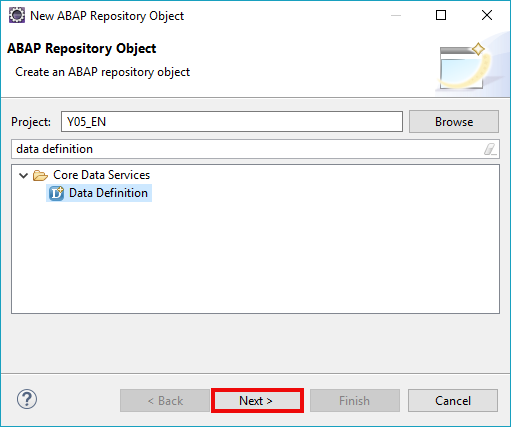Click Next to continue the wizard
Screen dimensions: 511x427
click(257, 400)
